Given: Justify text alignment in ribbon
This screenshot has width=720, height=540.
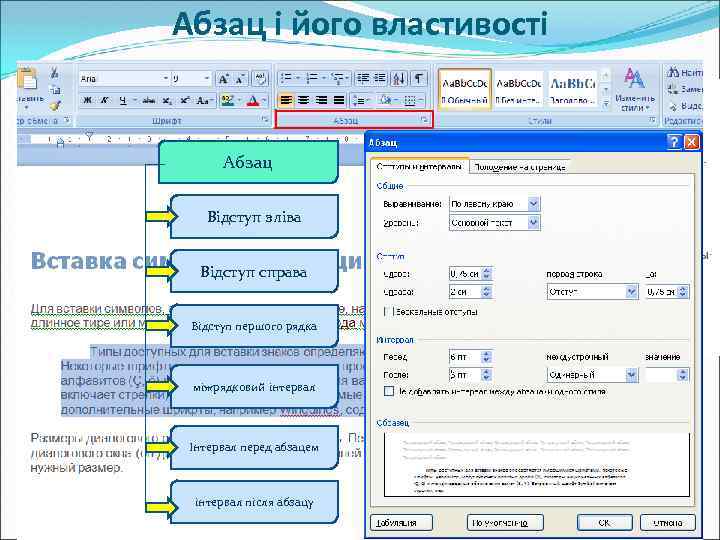Looking at the screenshot, I should click(x=339, y=100).
